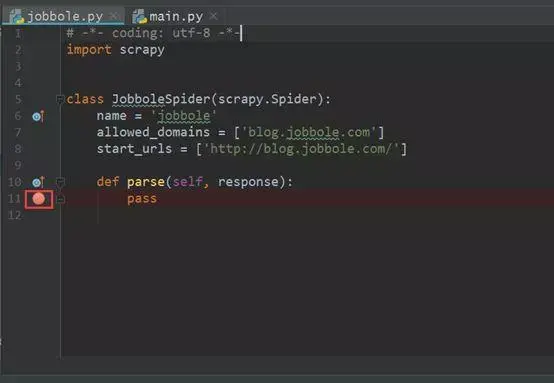This screenshot has height=383, width=554.
Task: Click line number 3 in the gutter
Action: point(18,66)
